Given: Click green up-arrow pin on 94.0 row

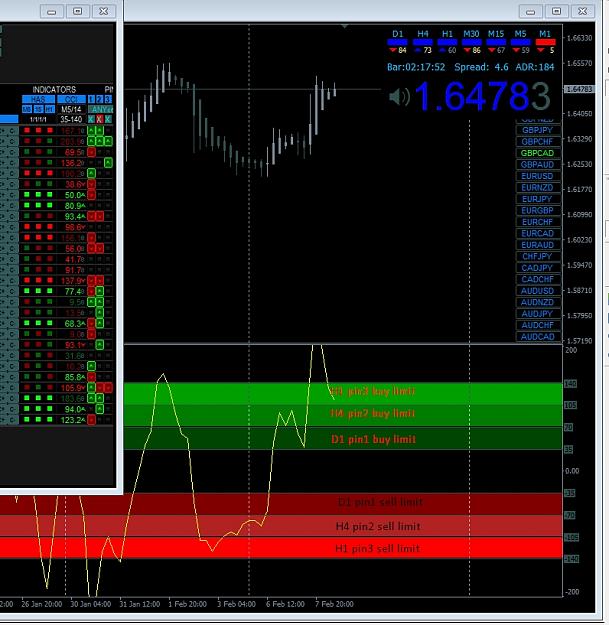Looking at the screenshot, I should click(100, 409).
